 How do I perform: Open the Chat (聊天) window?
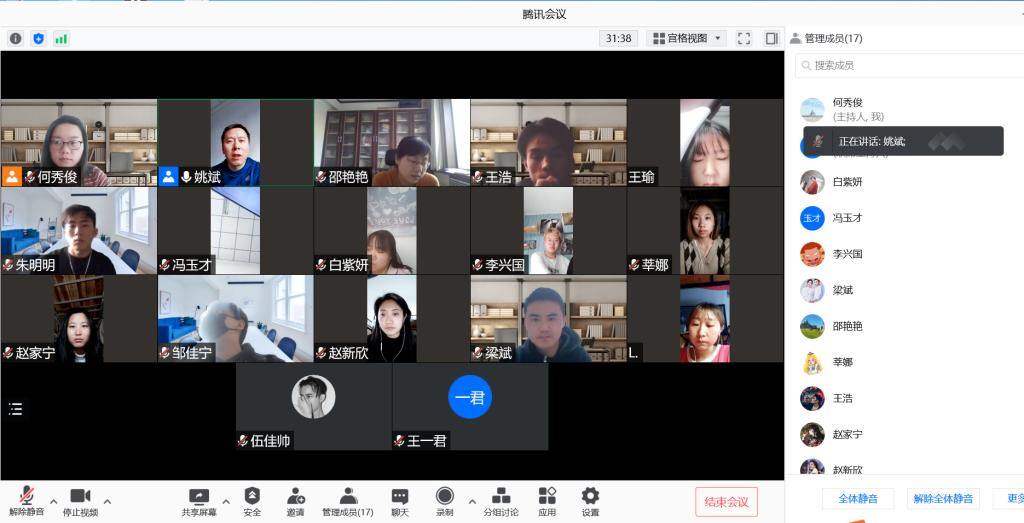pyautogui.click(x=400, y=501)
